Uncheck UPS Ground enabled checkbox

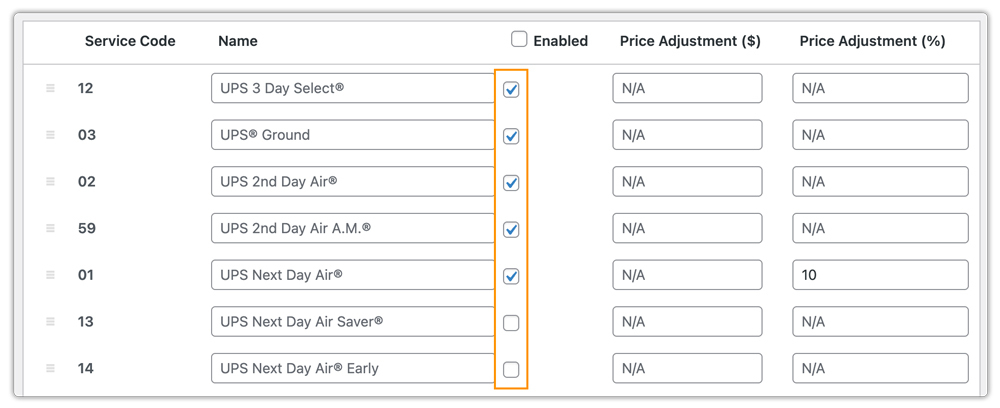pyautogui.click(x=511, y=136)
